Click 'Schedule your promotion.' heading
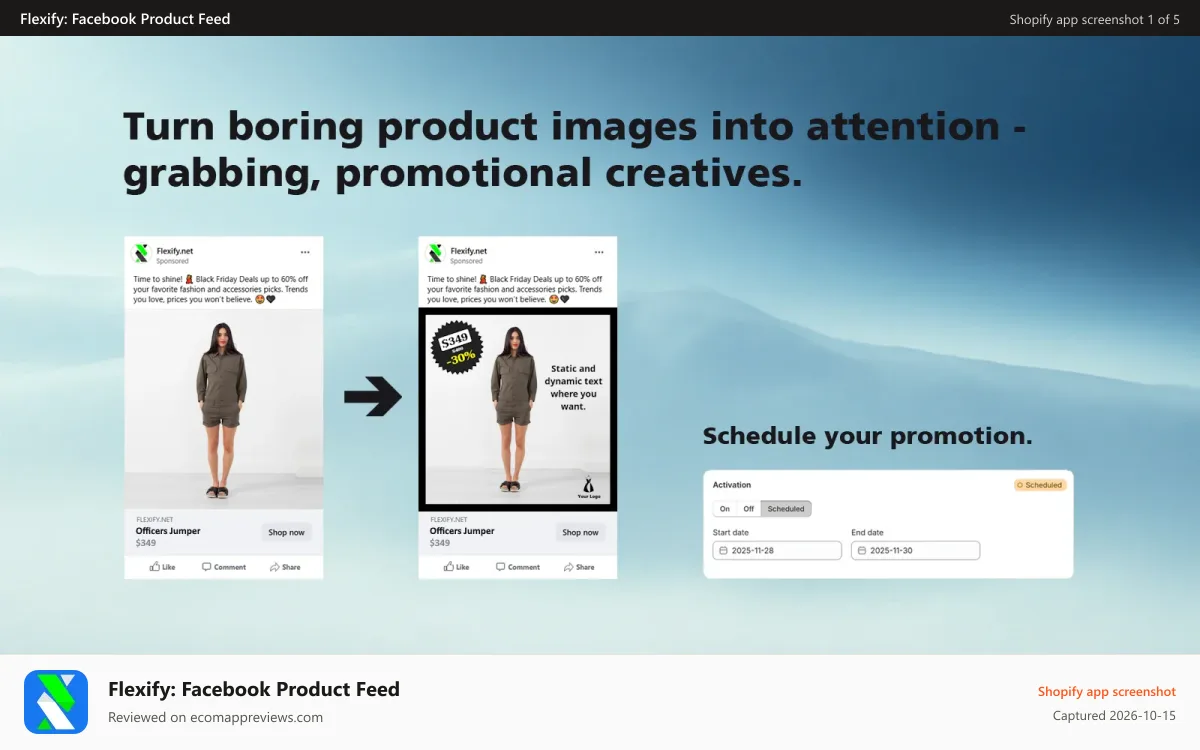The width and height of the screenshot is (1200, 750). [x=868, y=436]
